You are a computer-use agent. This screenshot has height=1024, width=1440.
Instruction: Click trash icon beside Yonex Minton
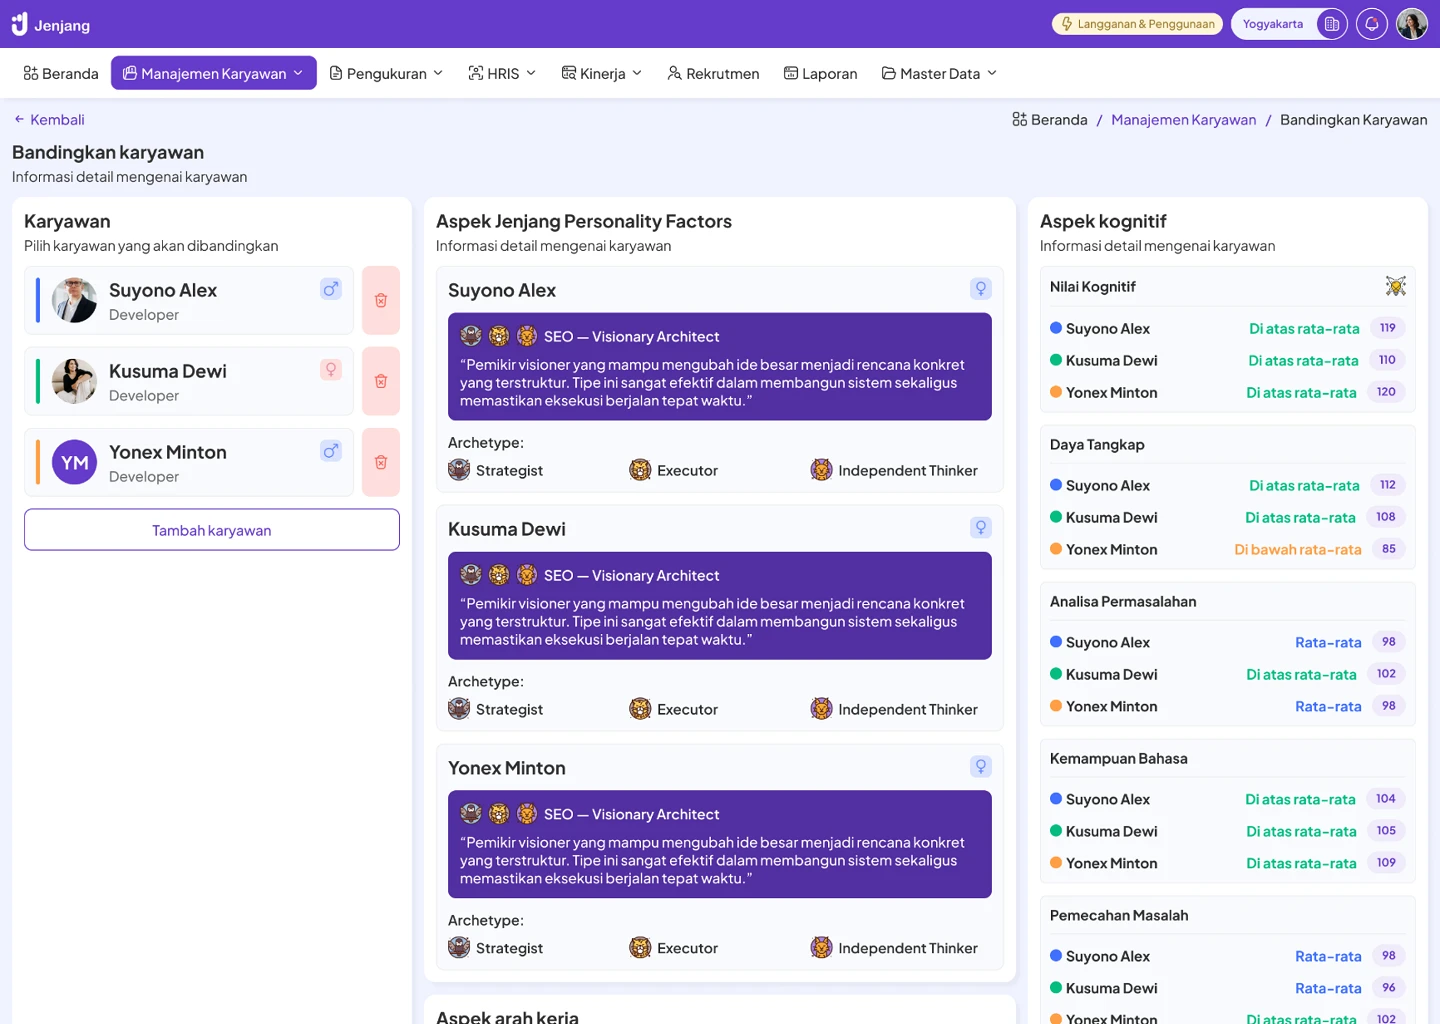pyautogui.click(x=381, y=462)
